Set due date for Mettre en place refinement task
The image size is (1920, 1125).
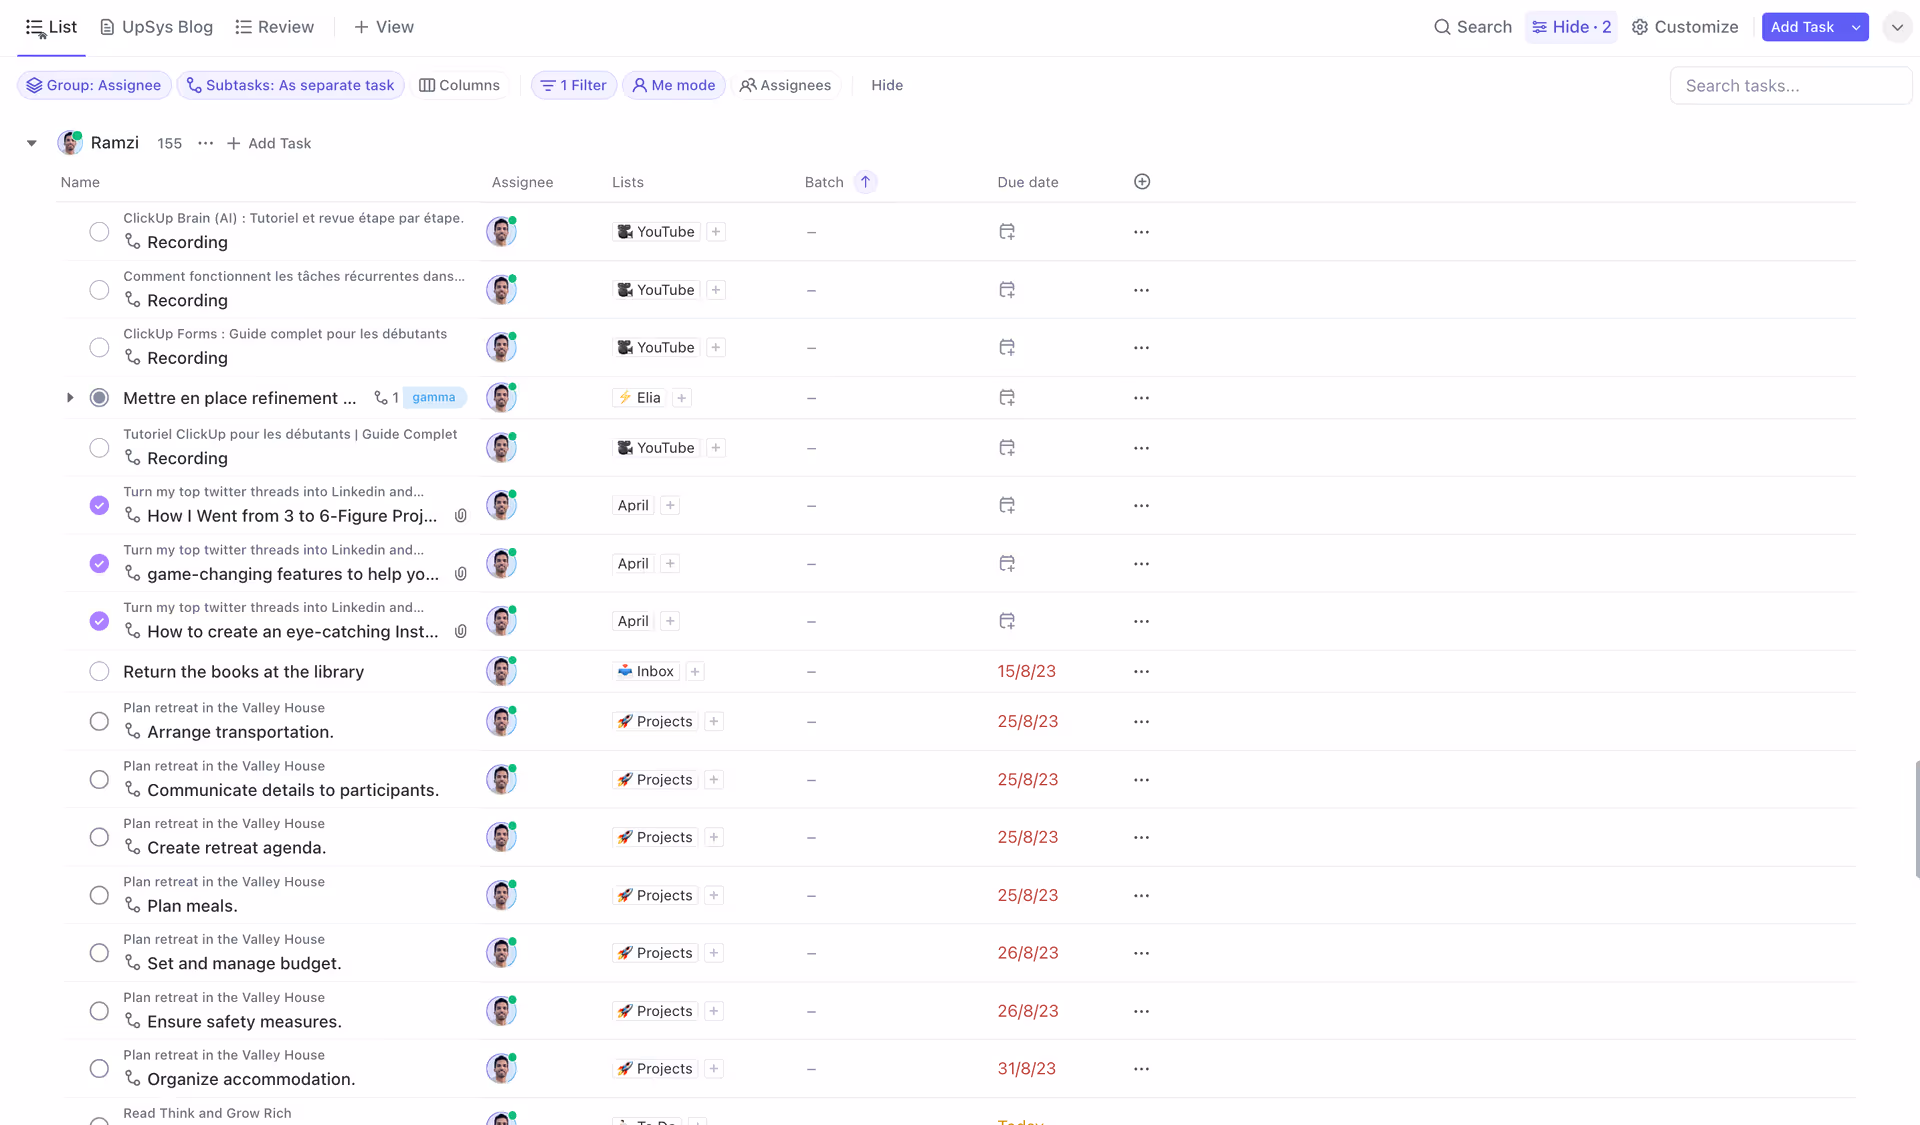point(1007,398)
